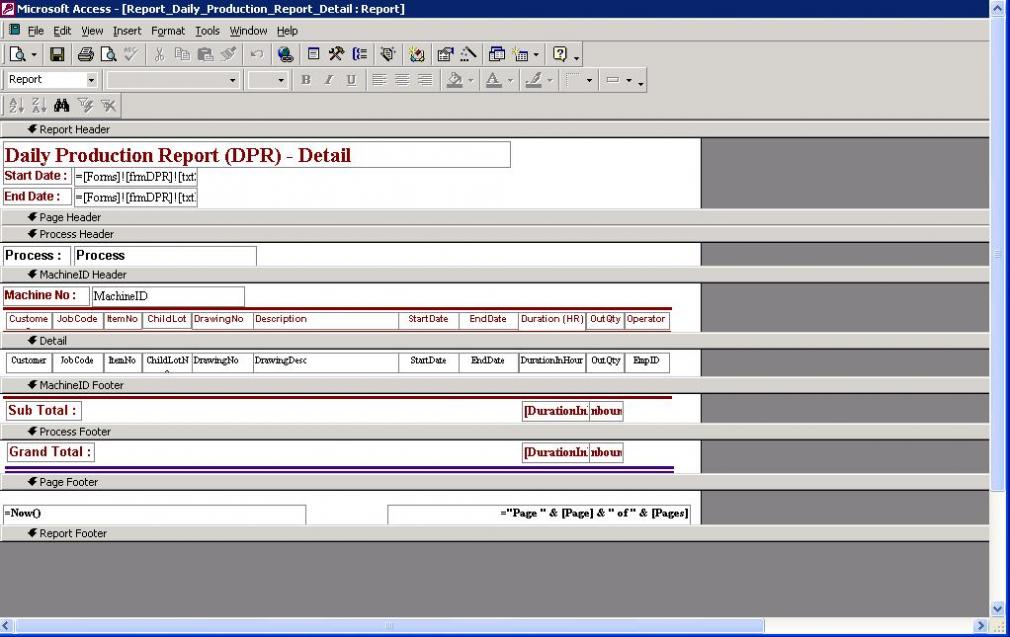
Task: Click the Copy icon
Action: point(182,55)
